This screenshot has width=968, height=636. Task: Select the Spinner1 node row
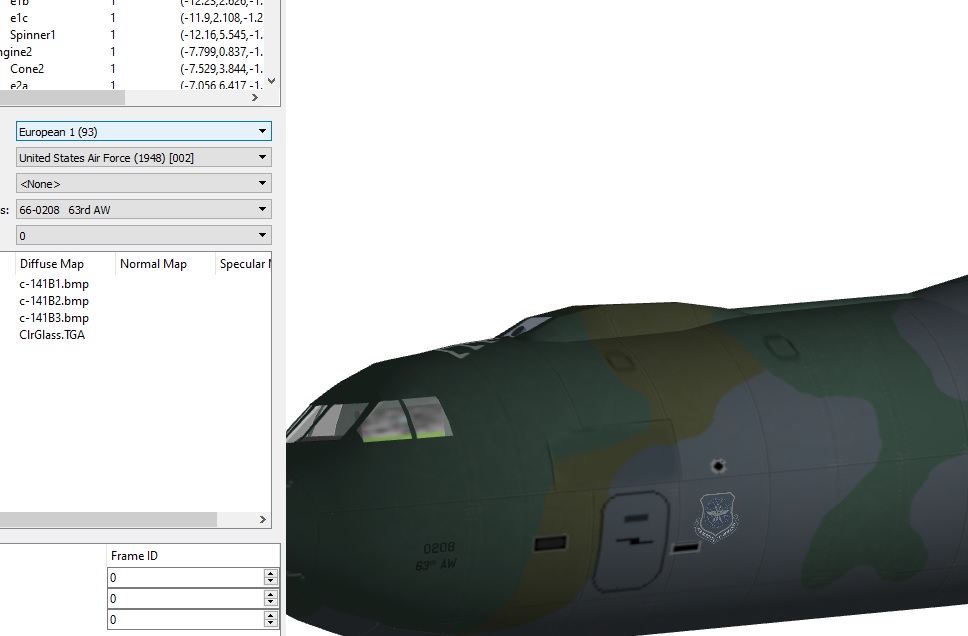[131, 35]
